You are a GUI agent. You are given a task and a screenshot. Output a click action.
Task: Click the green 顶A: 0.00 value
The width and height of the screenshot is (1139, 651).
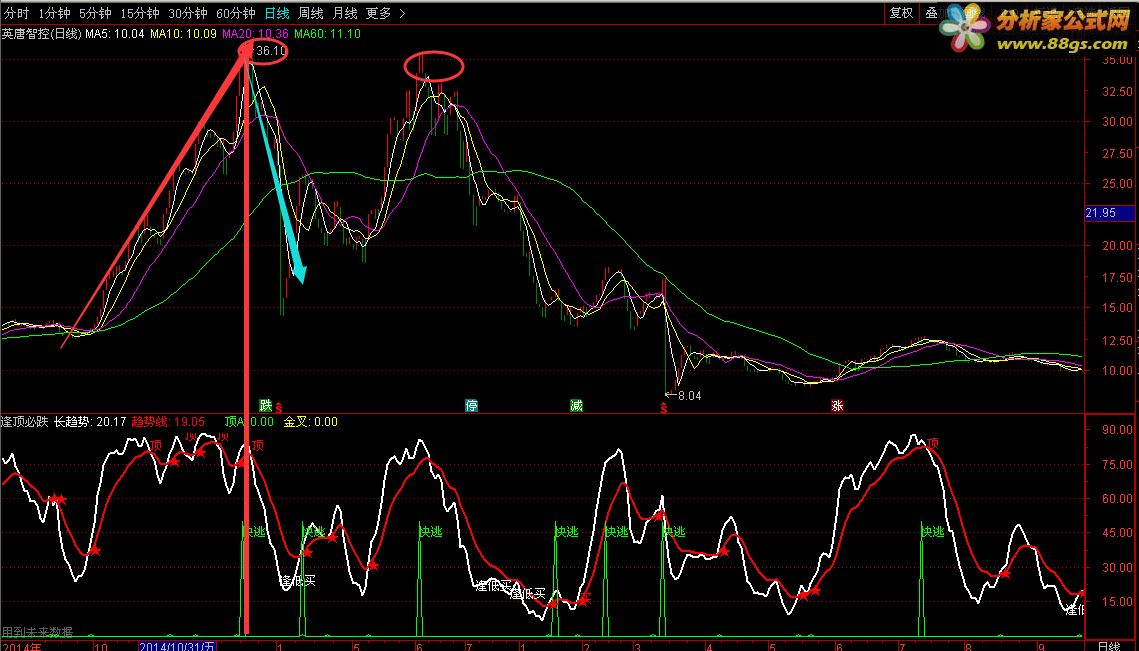click(249, 421)
